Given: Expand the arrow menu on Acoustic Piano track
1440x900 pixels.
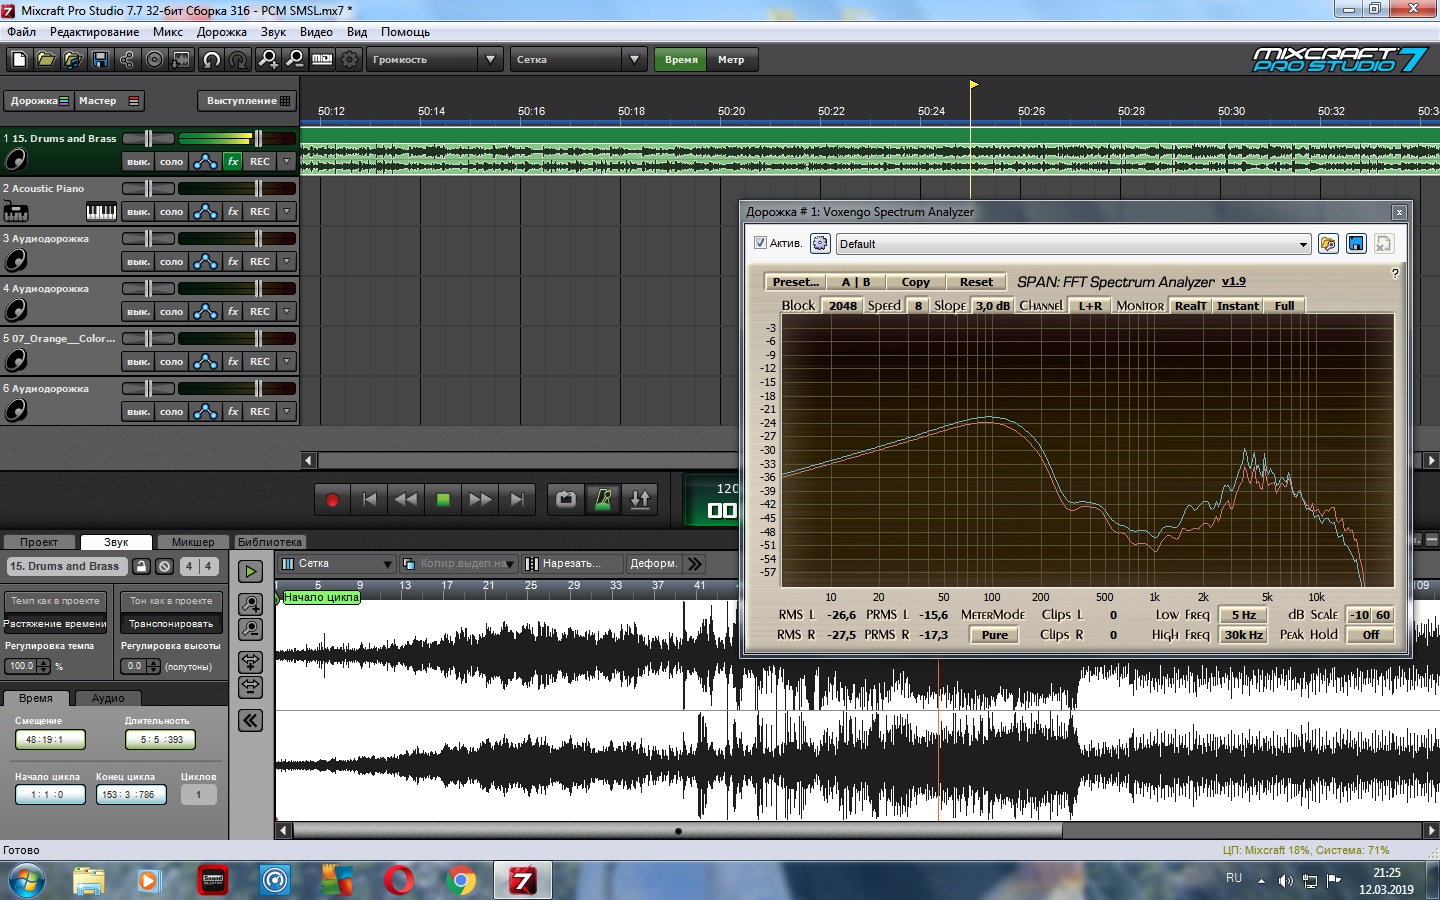Looking at the screenshot, I should click(x=287, y=211).
